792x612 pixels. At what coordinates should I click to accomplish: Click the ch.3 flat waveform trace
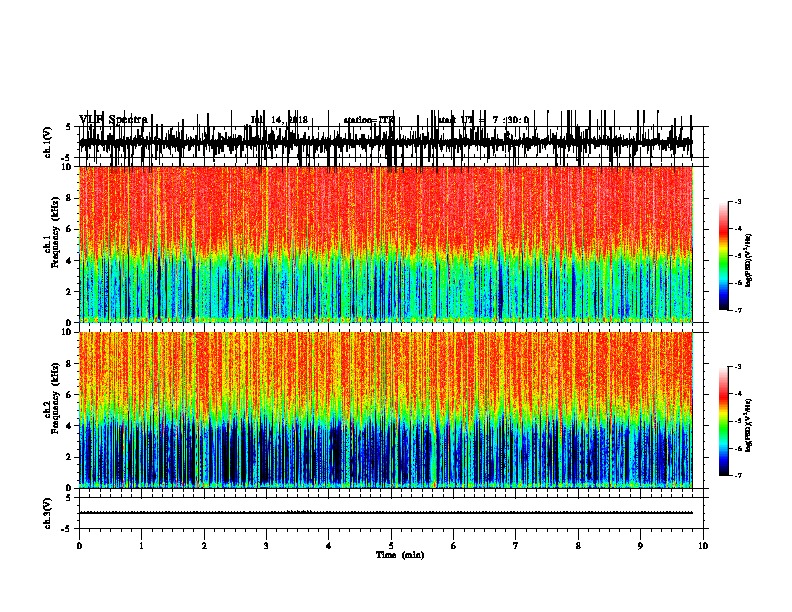tap(385, 513)
